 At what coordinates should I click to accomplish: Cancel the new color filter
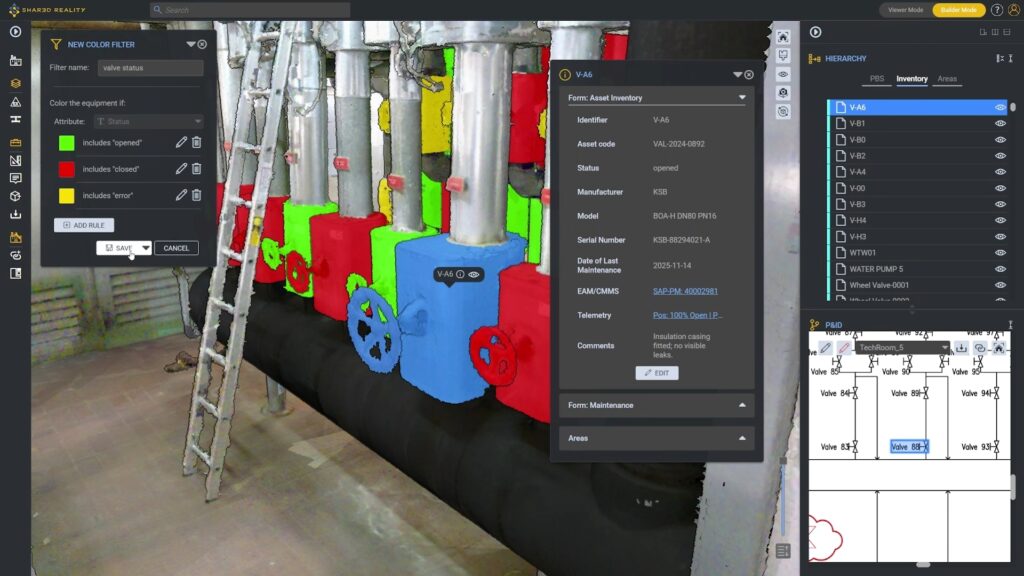[x=176, y=248]
